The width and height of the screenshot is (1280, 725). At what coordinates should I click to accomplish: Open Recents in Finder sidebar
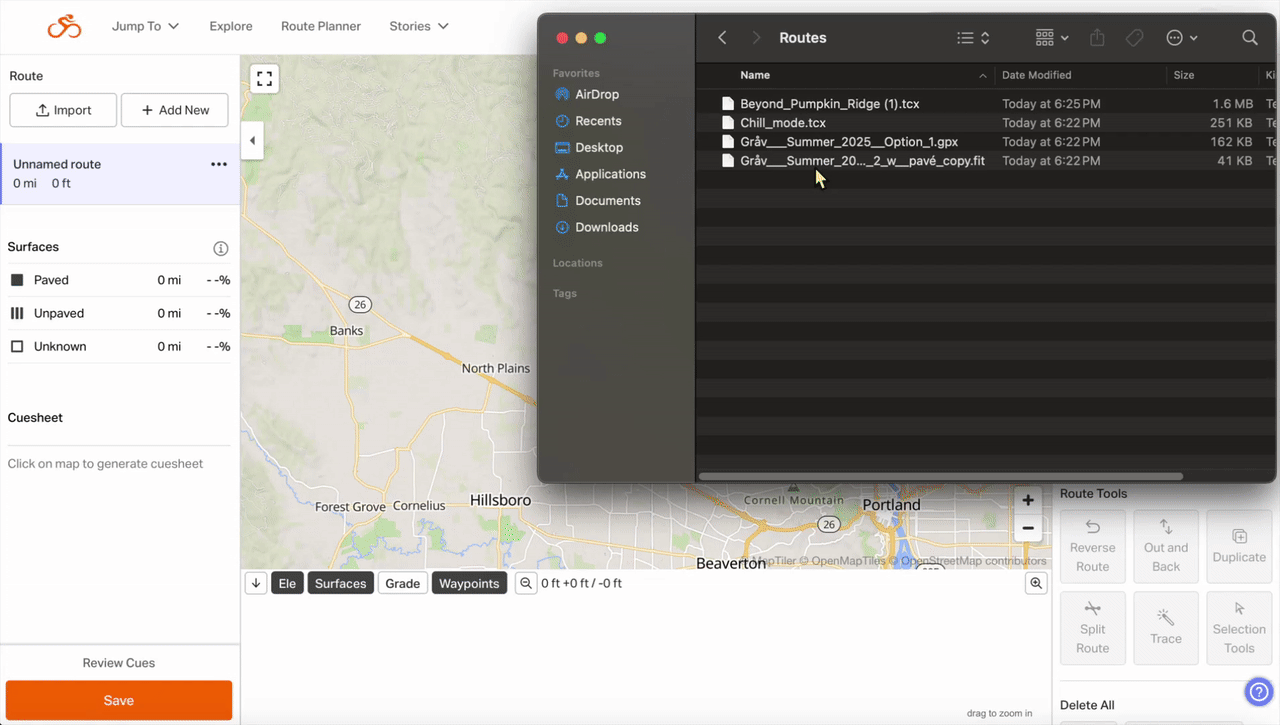[598, 121]
